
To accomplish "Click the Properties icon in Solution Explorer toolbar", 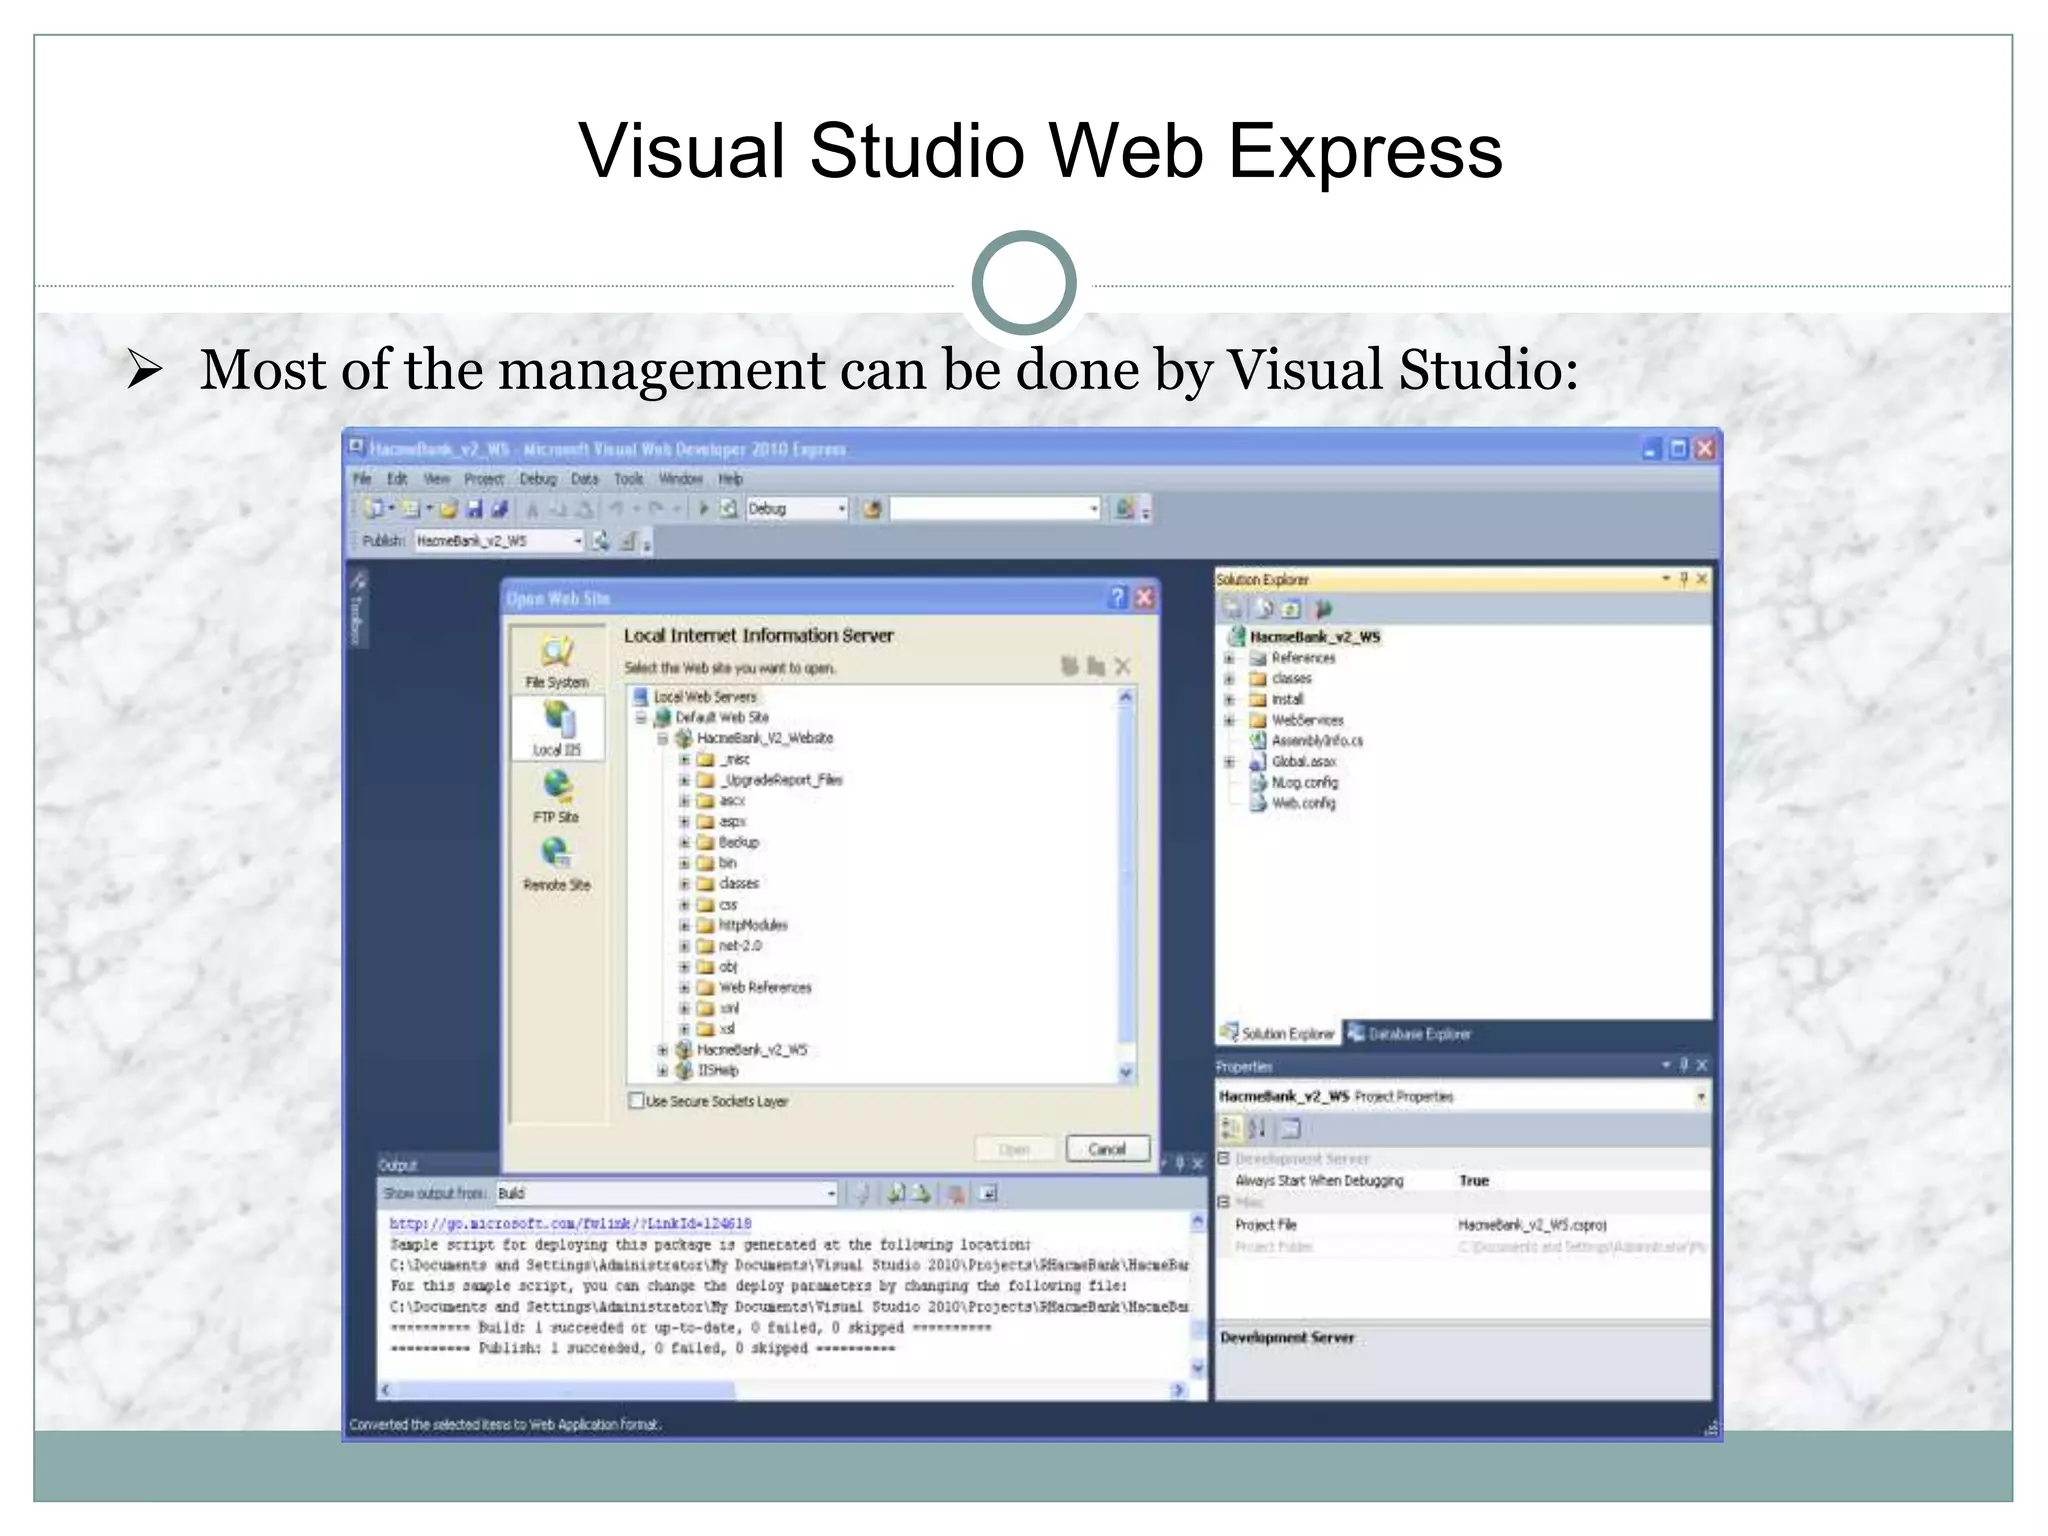I will pyautogui.click(x=1233, y=608).
